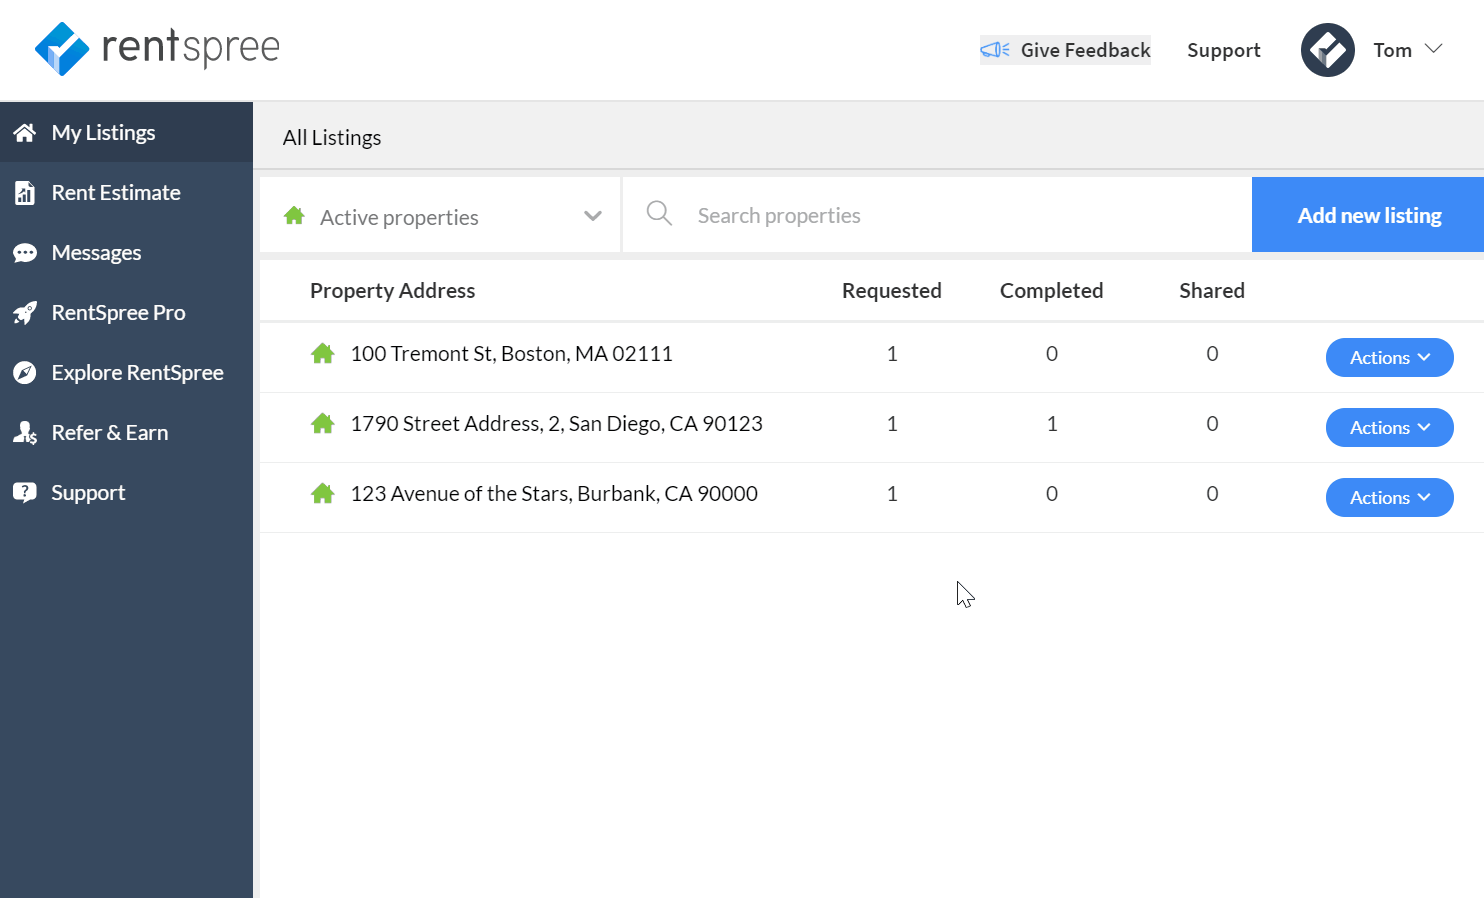The image size is (1484, 898).
Task: Focus the Search properties field
Action: (937, 215)
